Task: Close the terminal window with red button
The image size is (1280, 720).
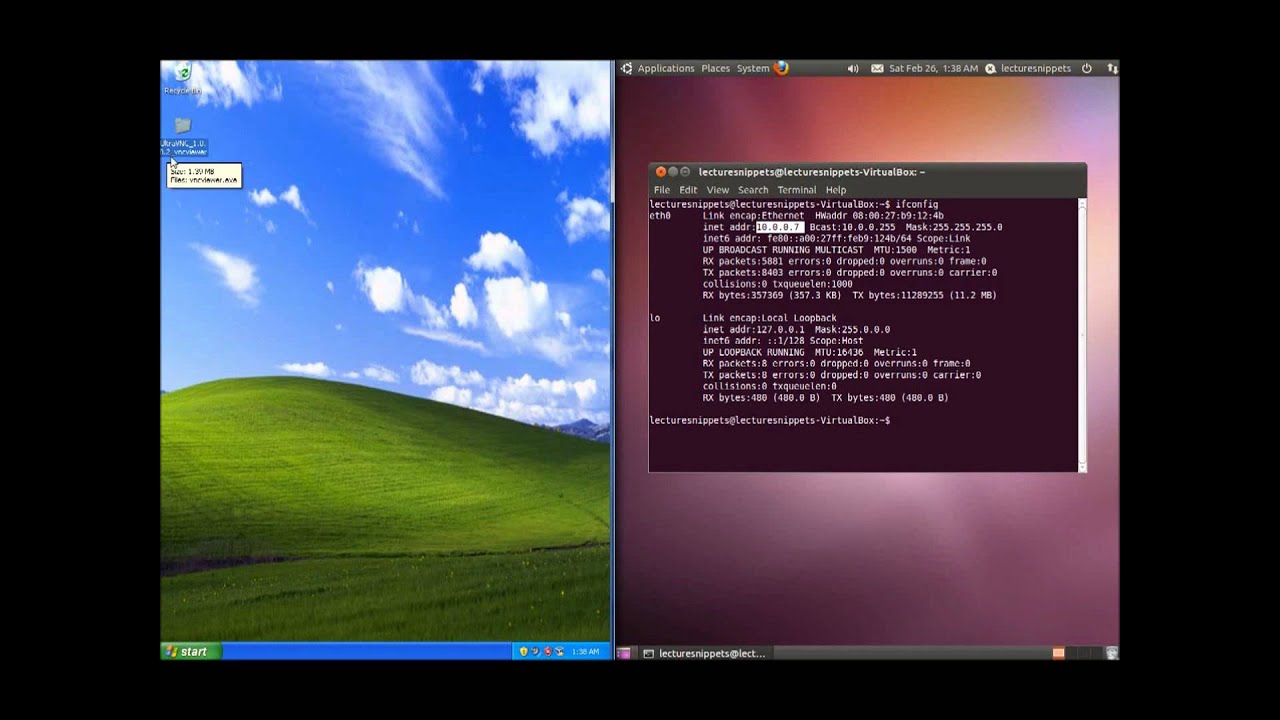Action: pos(660,172)
